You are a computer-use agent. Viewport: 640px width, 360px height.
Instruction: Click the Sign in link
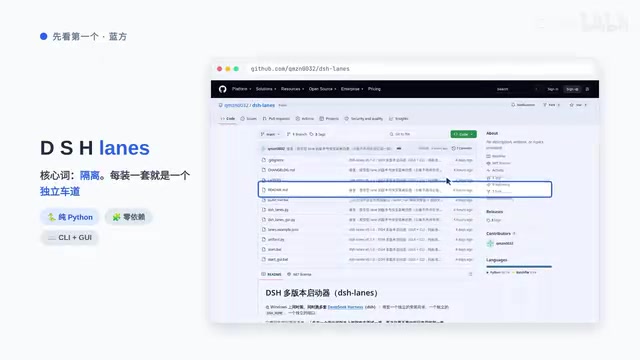(x=553, y=89)
